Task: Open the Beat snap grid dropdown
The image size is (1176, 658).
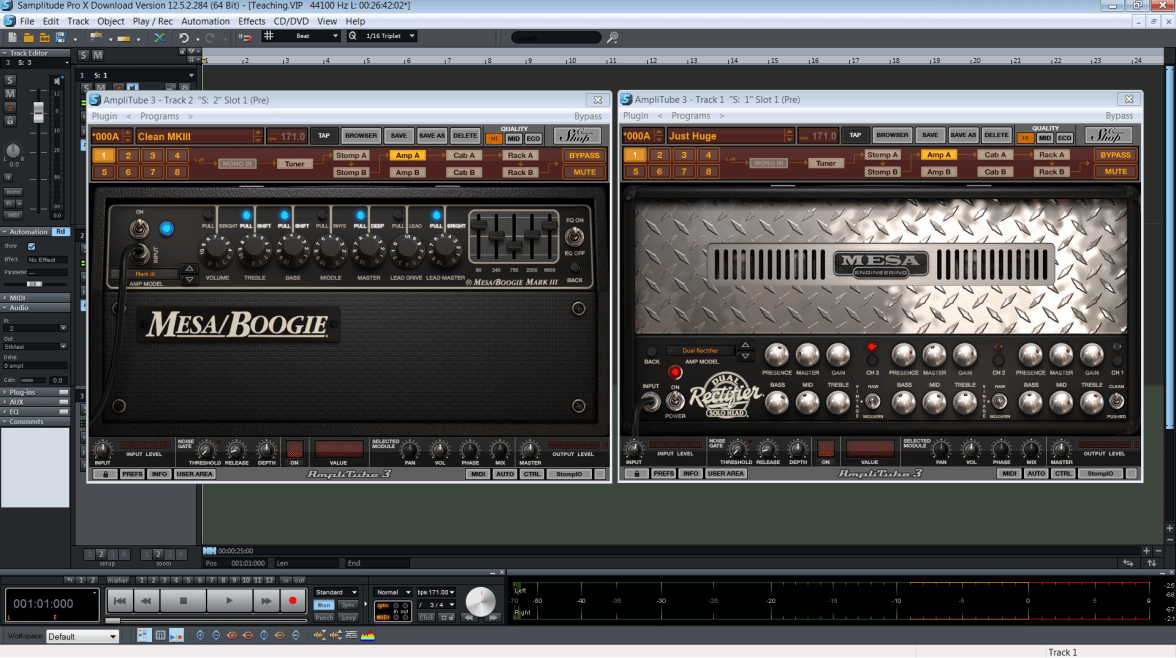Action: (x=301, y=37)
